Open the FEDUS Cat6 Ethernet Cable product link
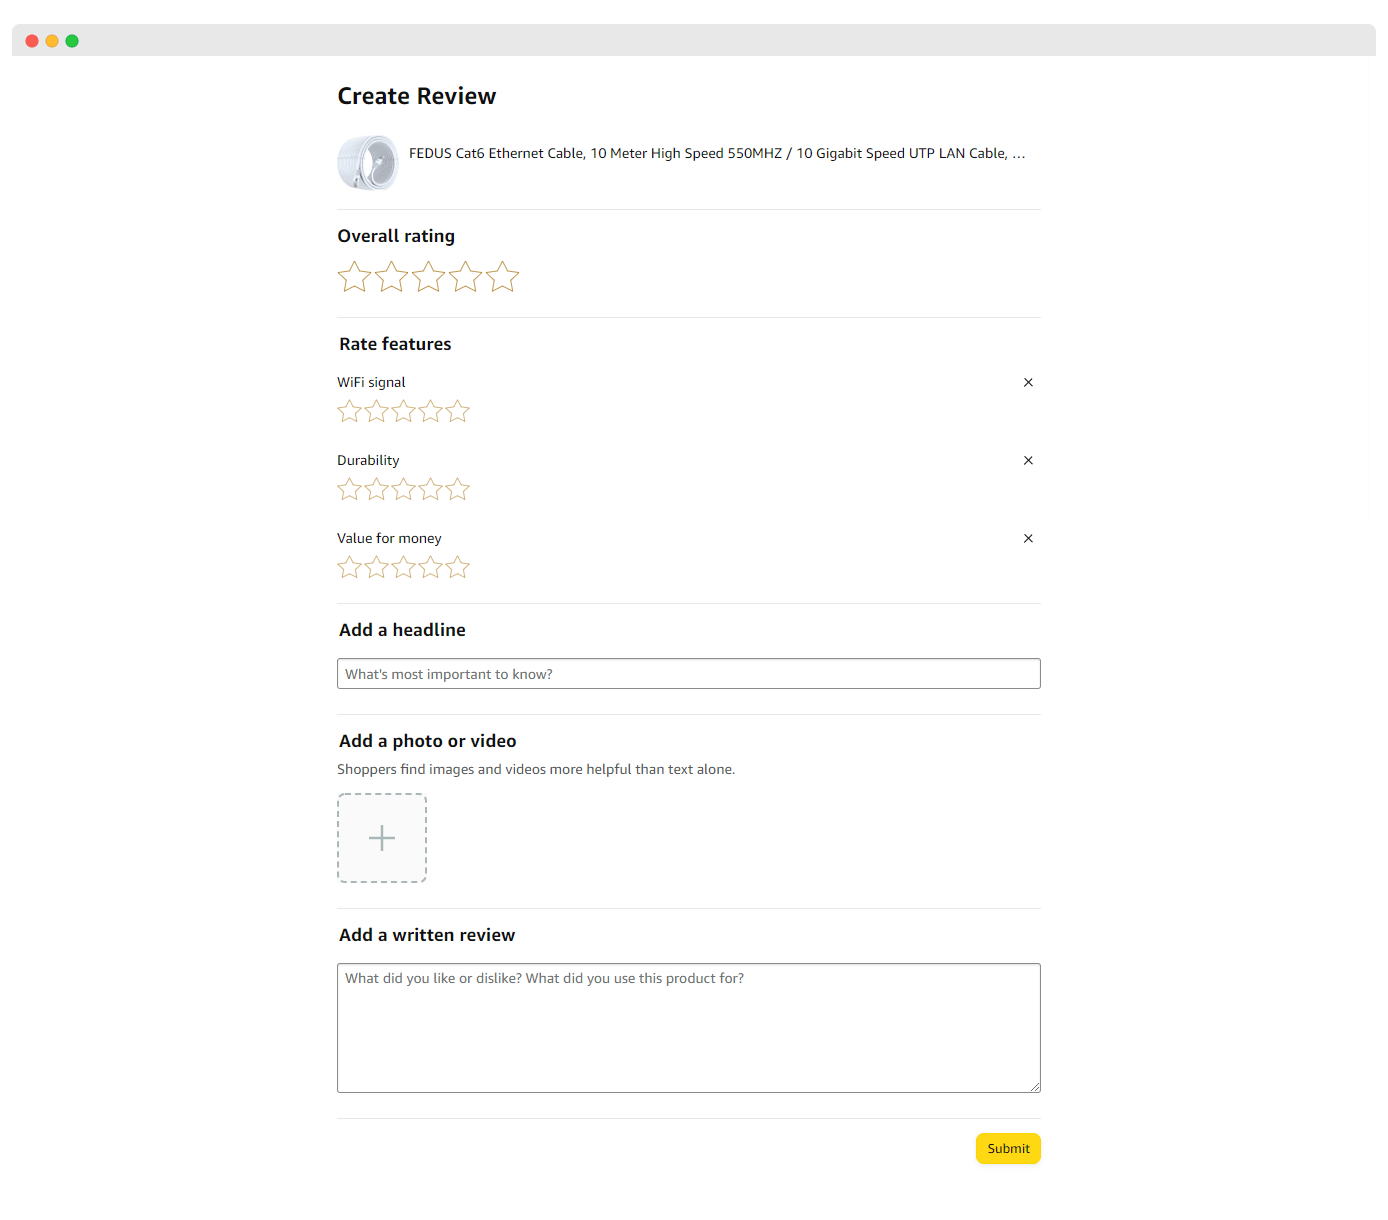Image resolution: width=1388 pixels, height=1220 pixels. (715, 153)
